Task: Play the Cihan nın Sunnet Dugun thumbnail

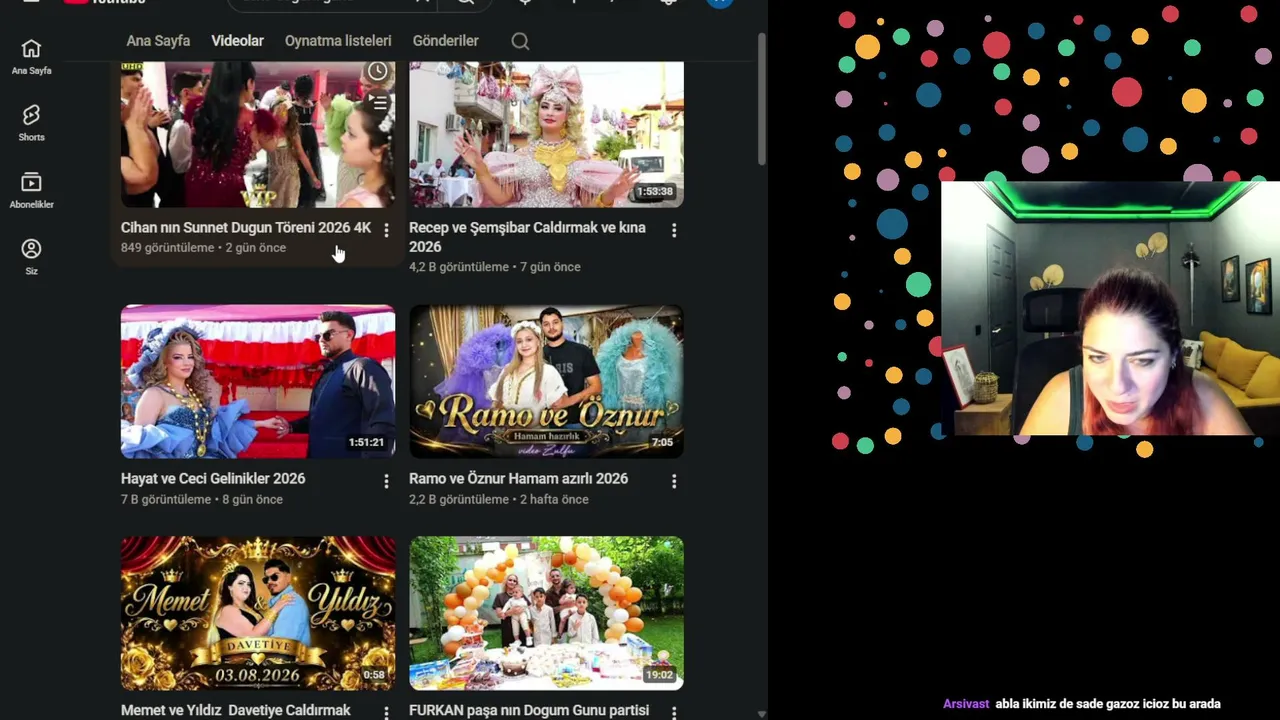Action: (258, 134)
